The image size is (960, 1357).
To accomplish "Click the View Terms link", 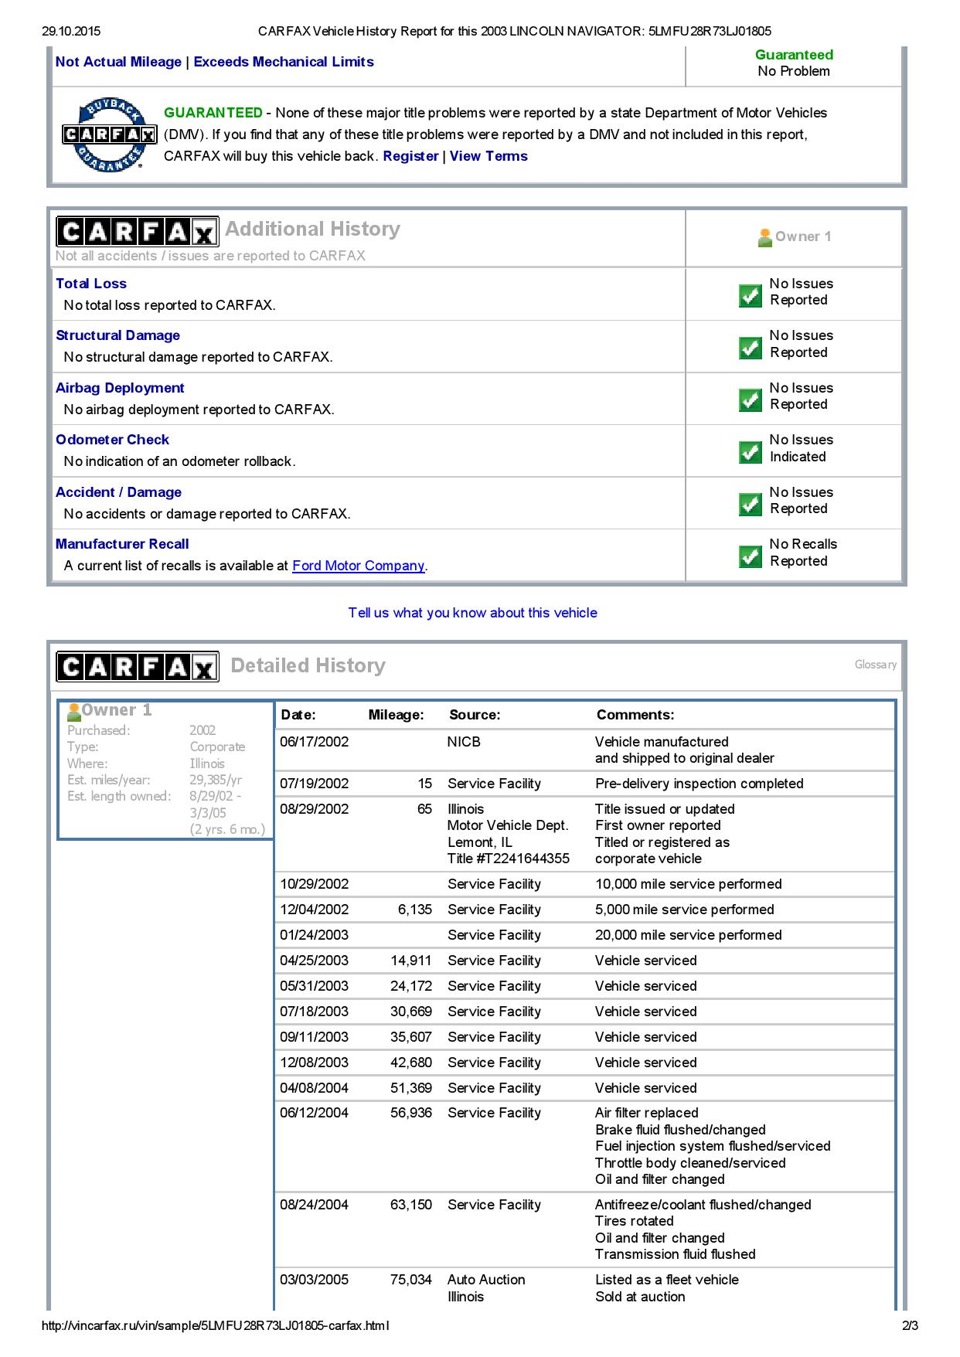I will (488, 156).
